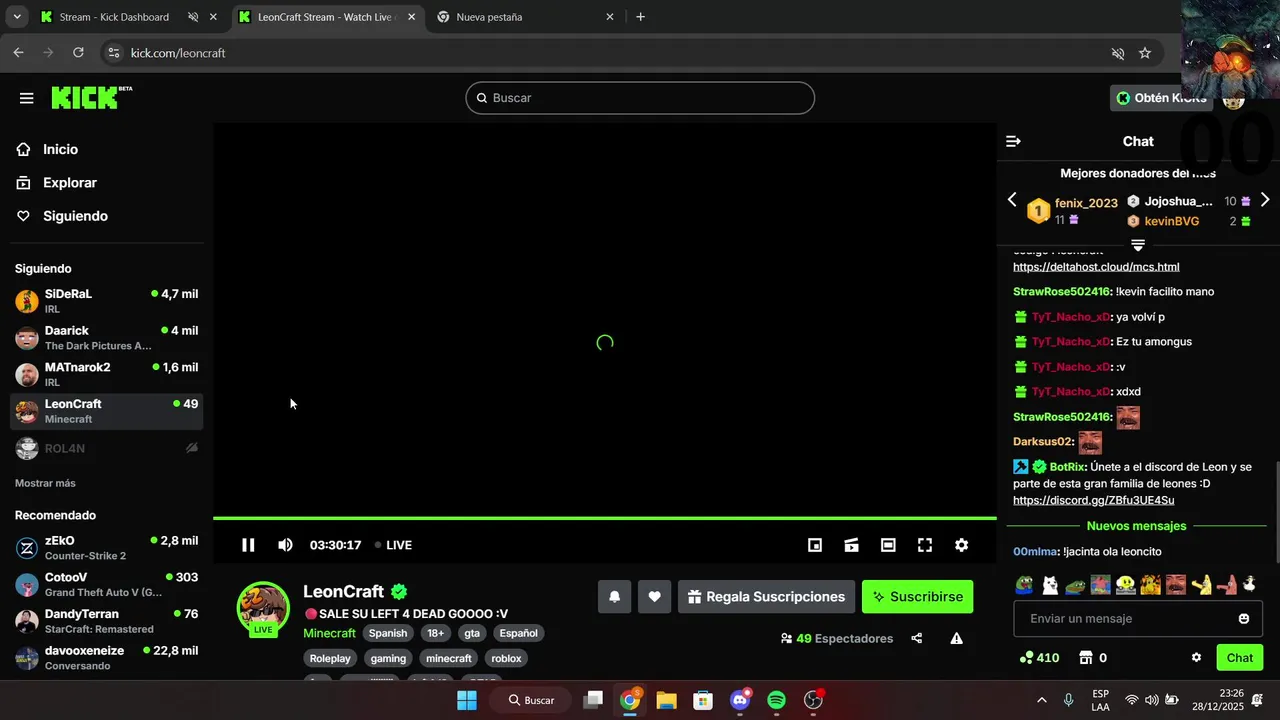The image size is (1280, 720).
Task: Open the deltahost.cloud link in chat
Action: 1096,267
